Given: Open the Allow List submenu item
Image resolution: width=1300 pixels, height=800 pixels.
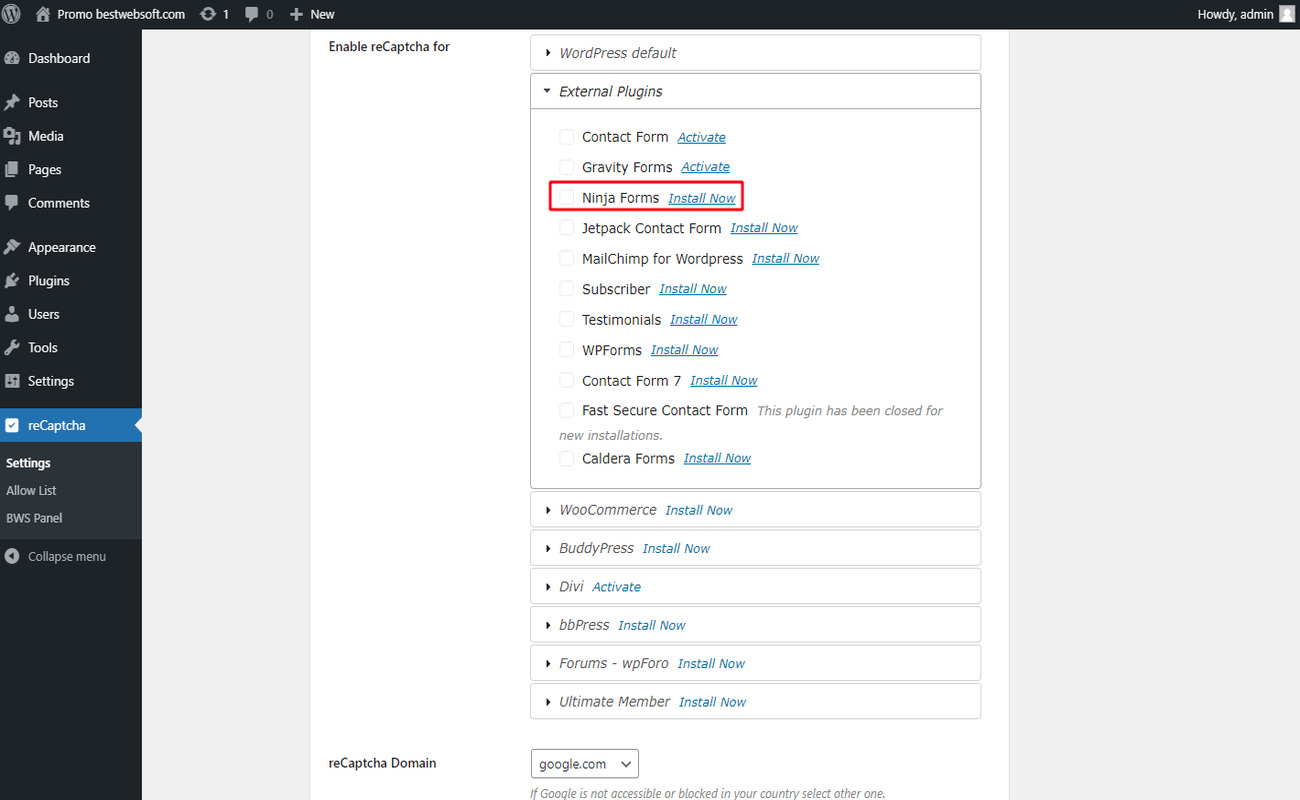Looking at the screenshot, I should tap(31, 491).
